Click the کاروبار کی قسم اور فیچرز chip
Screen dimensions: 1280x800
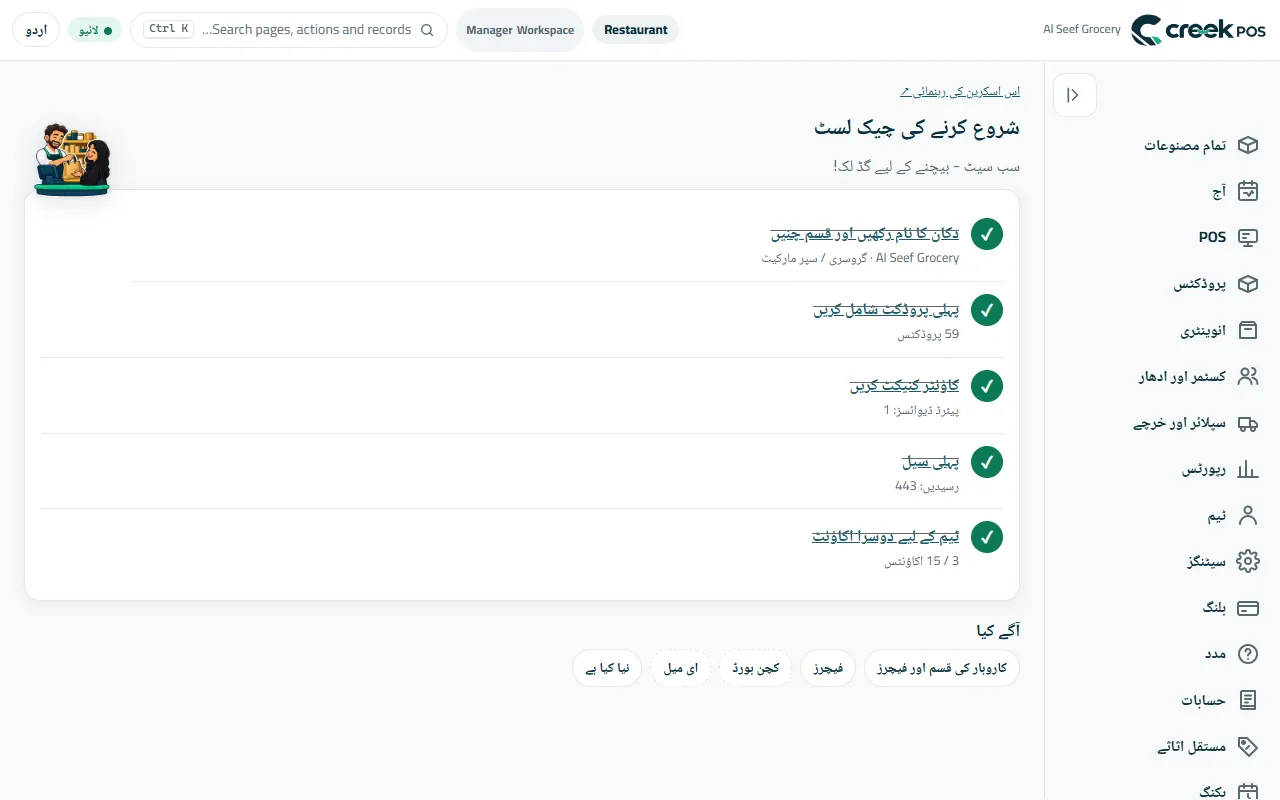[942, 668]
